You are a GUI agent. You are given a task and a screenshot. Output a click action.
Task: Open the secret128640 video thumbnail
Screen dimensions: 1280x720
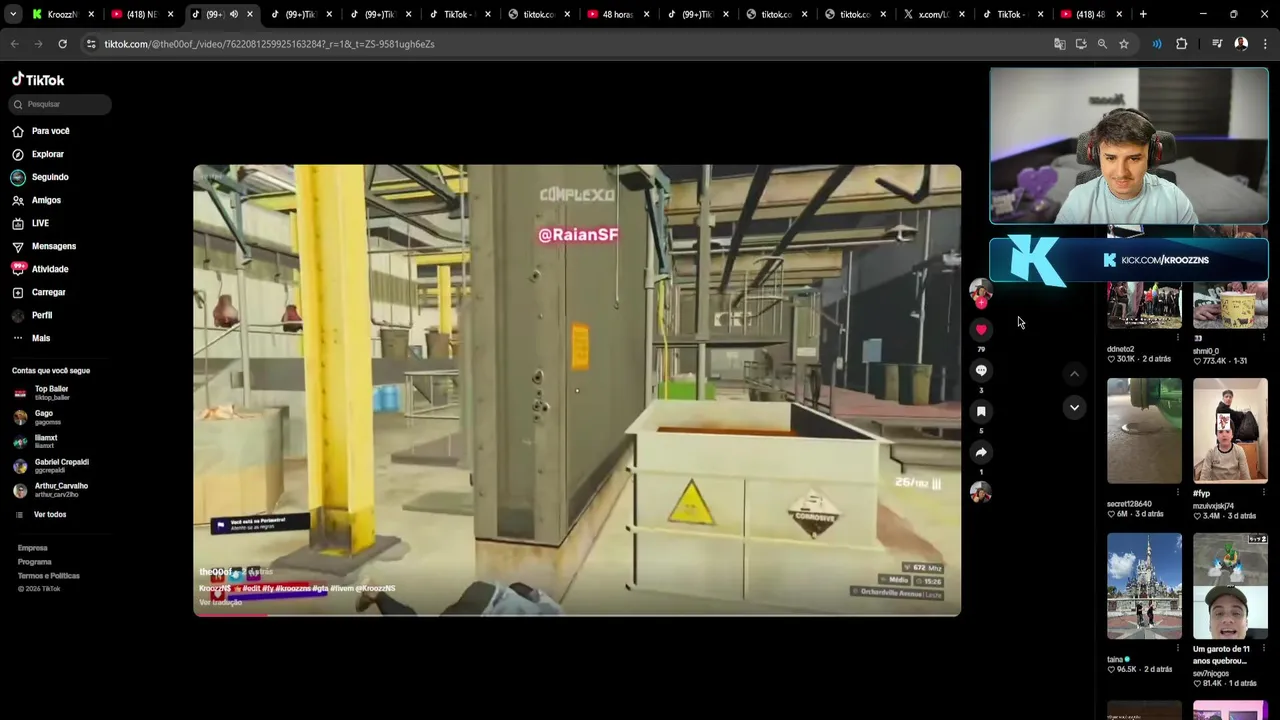[x=1144, y=431]
